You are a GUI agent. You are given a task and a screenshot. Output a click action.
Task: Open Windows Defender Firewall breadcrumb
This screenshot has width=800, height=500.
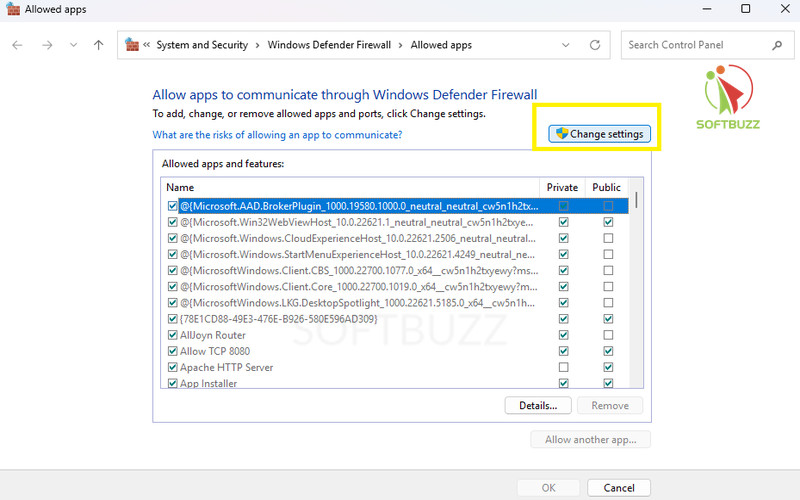(329, 45)
